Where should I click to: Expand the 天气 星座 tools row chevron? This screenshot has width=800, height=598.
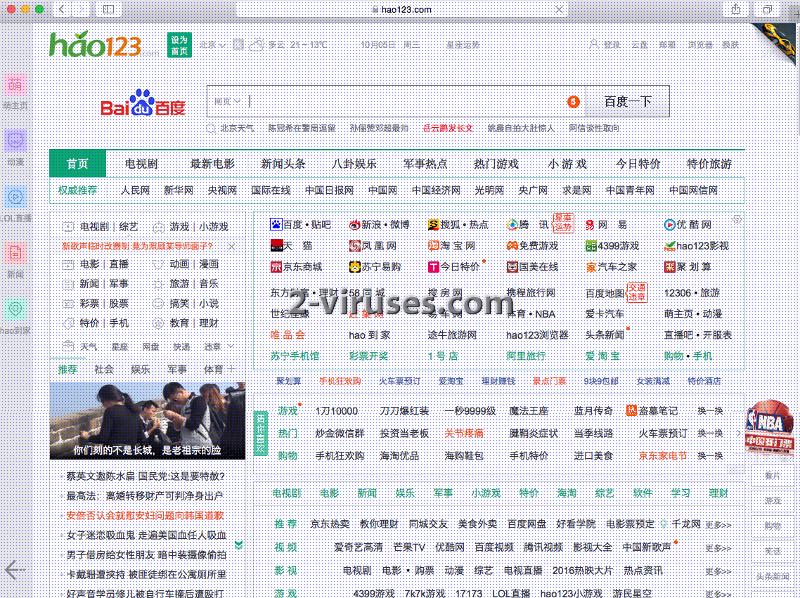coord(232,346)
